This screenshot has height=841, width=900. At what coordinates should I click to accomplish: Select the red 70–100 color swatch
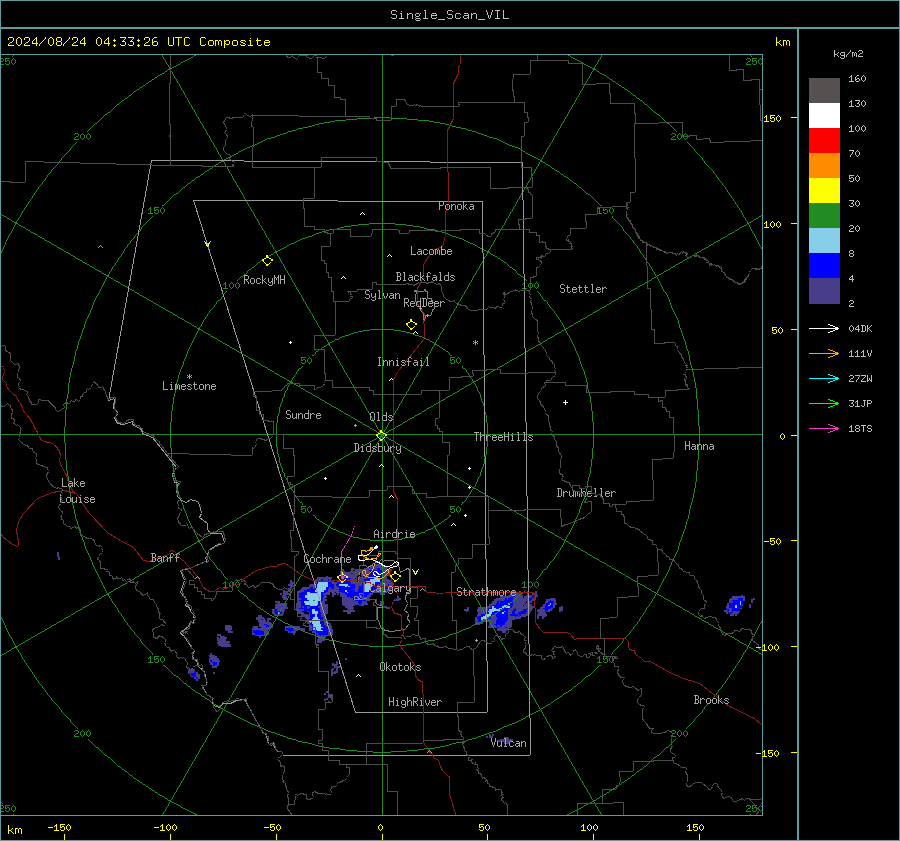click(824, 141)
